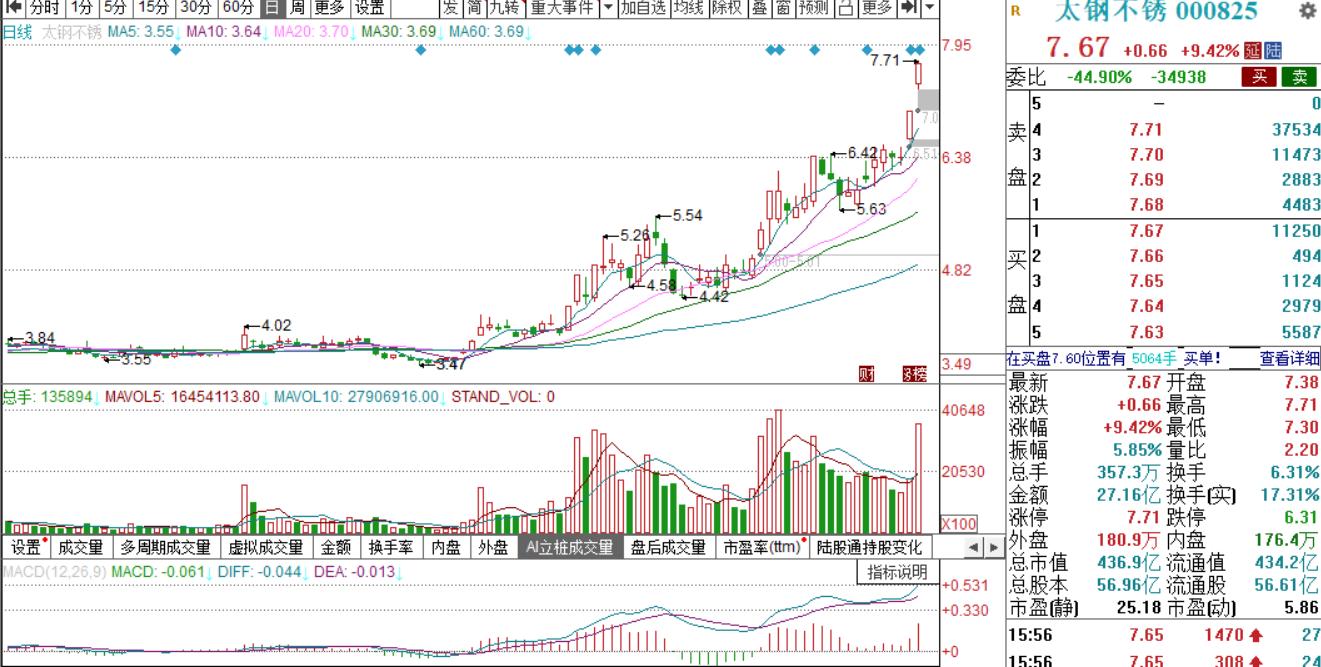
Task: Click 设置 in top chart toolbar
Action: (x=369, y=8)
